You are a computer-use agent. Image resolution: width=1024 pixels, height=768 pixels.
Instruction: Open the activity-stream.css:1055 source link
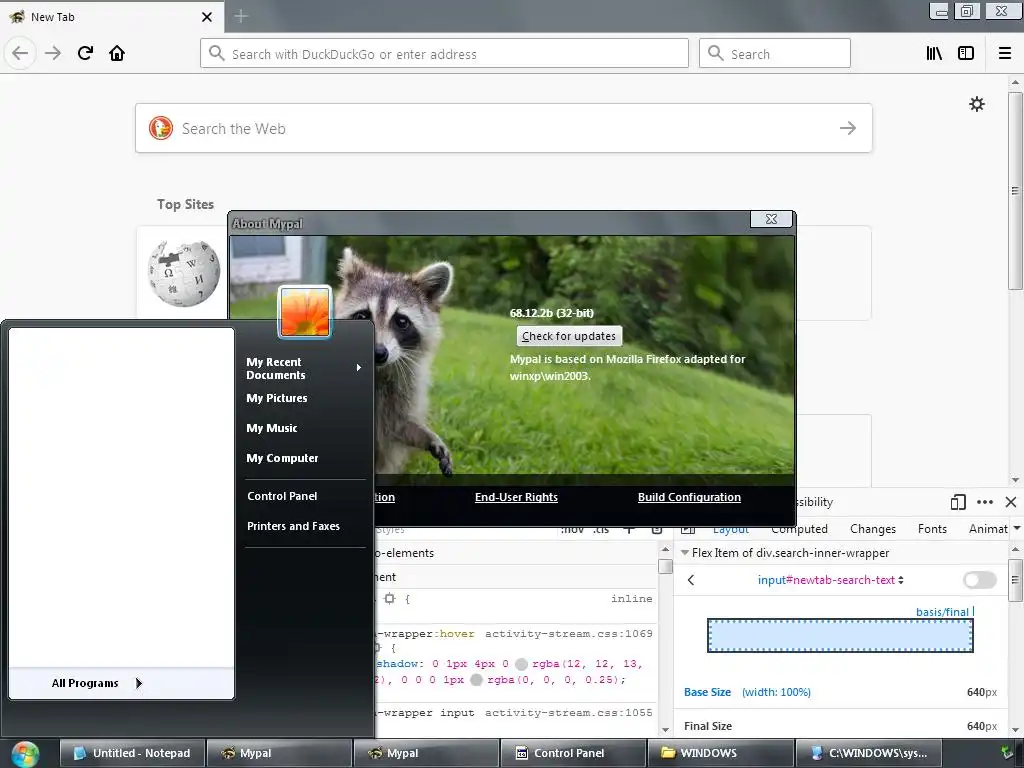pos(568,712)
